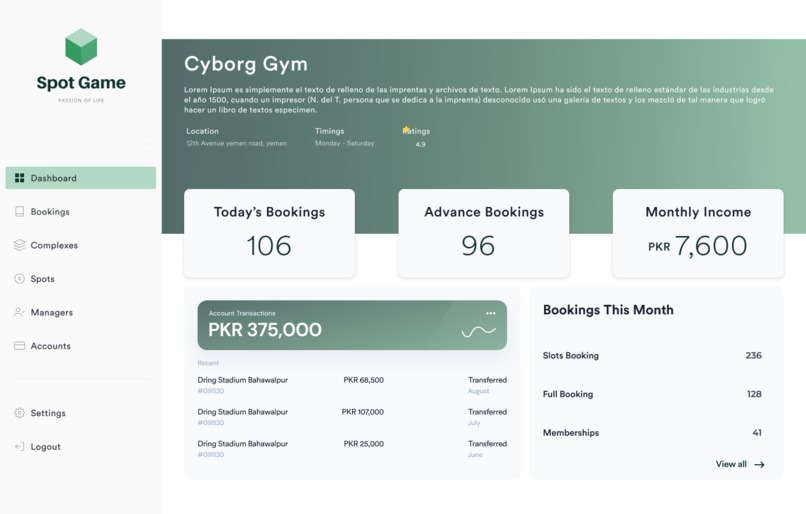This screenshot has height=514, width=806.
Task: Click the Full Booking count 128
Action: click(x=754, y=394)
